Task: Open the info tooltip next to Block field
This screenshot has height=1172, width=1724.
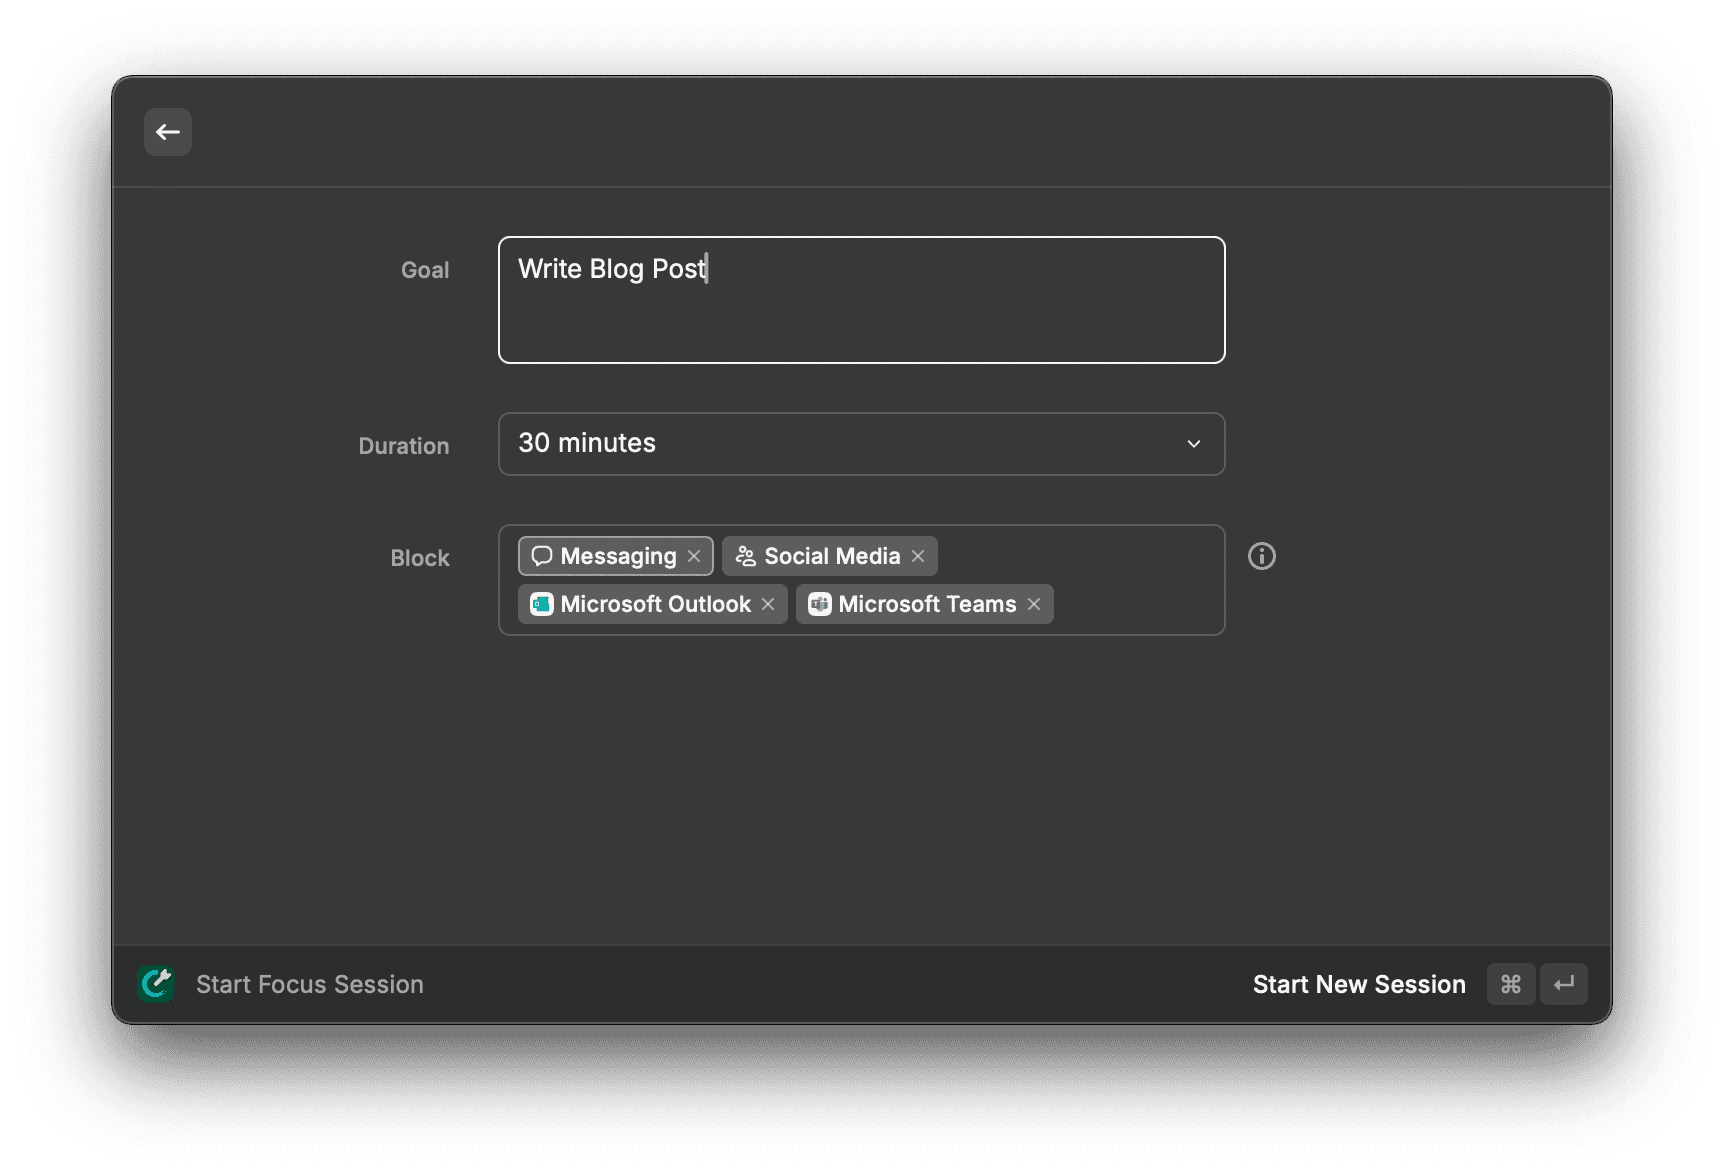Action: pos(1261,556)
